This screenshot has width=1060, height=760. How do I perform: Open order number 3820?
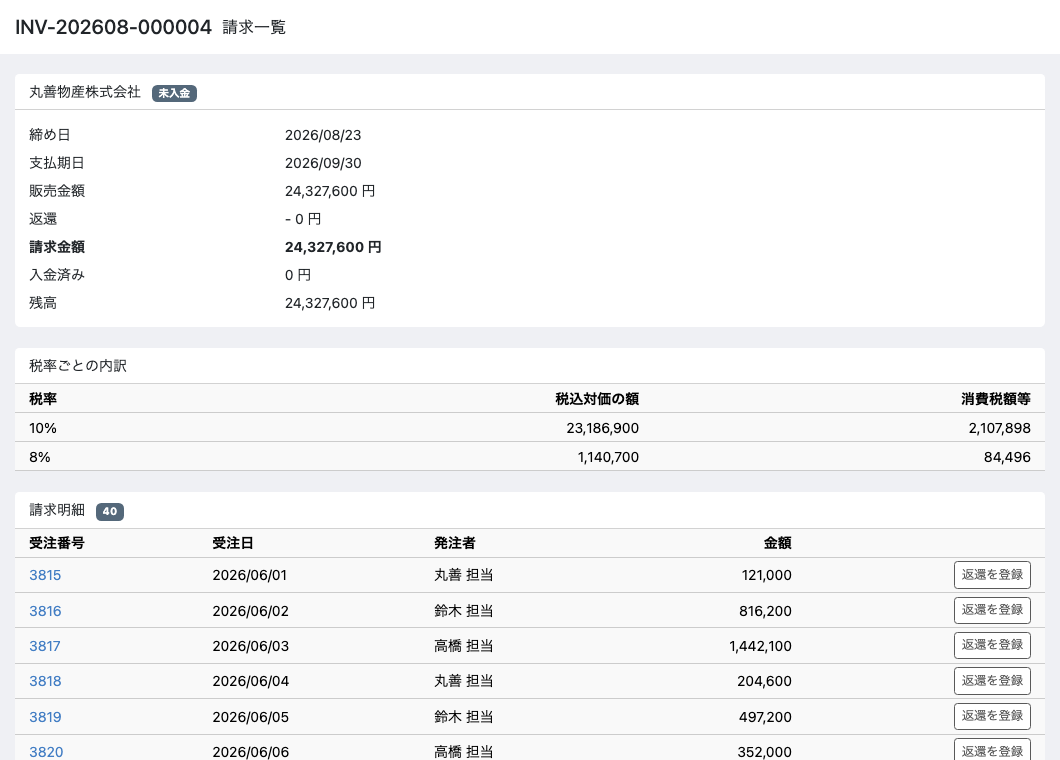46,751
